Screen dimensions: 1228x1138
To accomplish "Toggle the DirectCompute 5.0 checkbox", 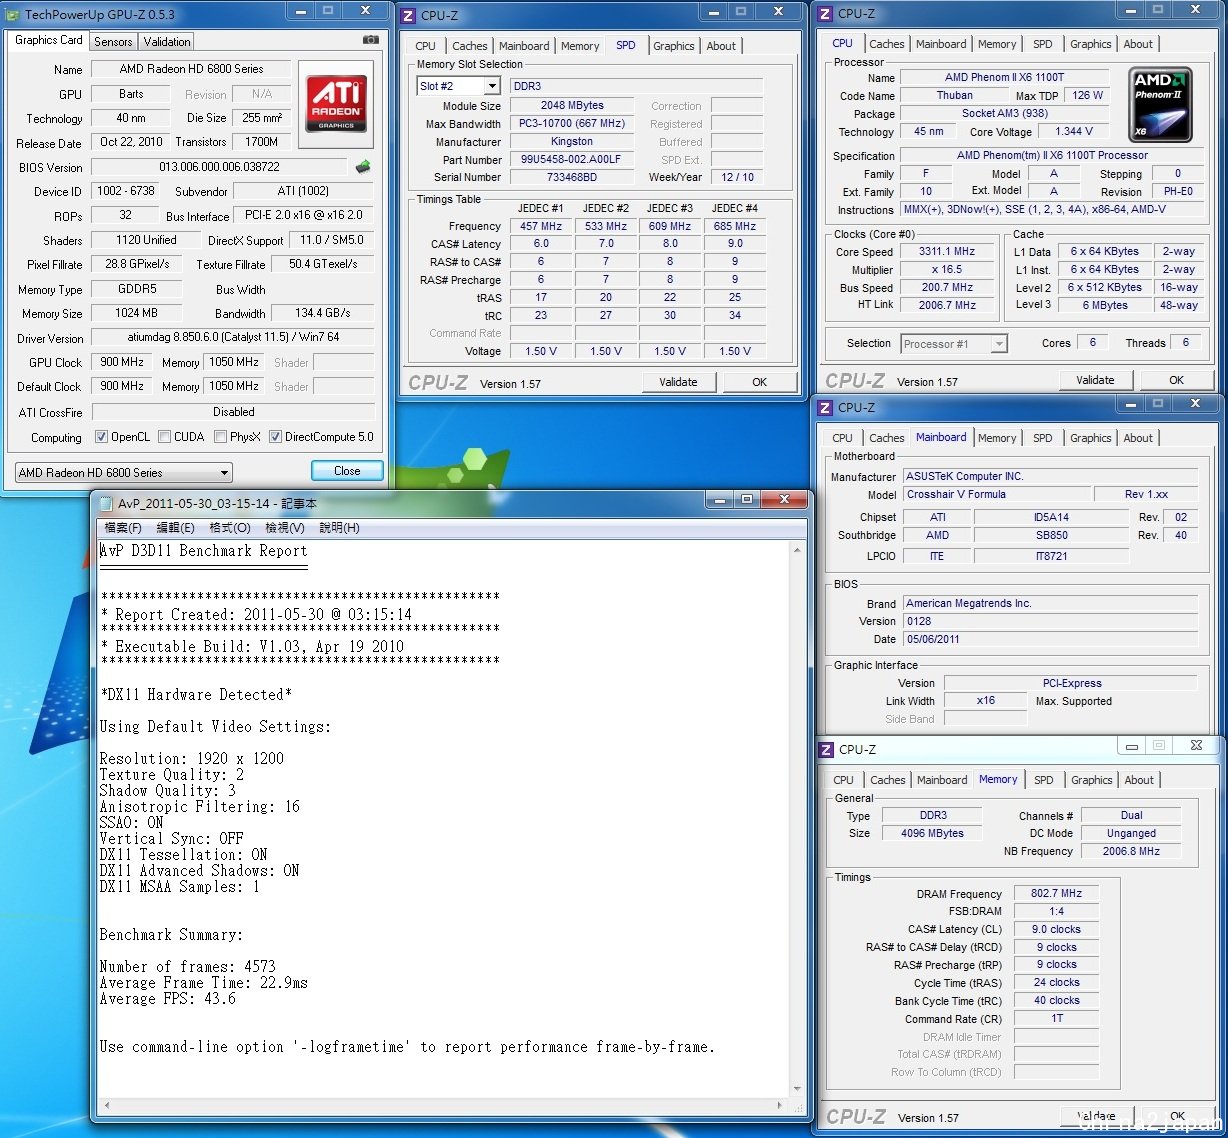I will [x=275, y=437].
